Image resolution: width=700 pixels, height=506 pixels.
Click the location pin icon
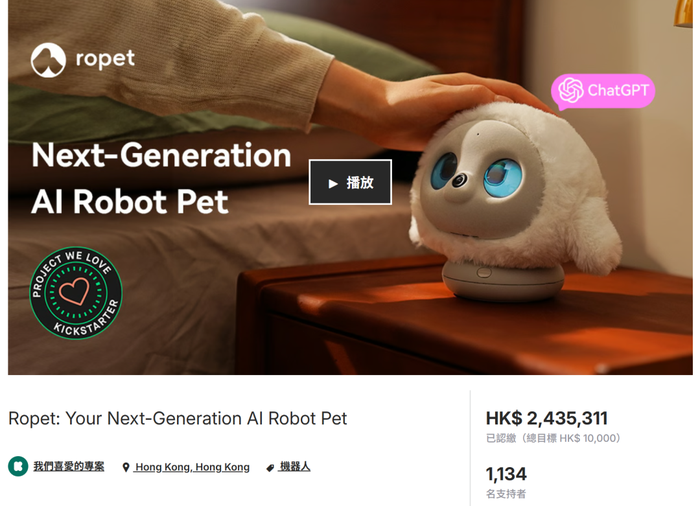tap(126, 468)
